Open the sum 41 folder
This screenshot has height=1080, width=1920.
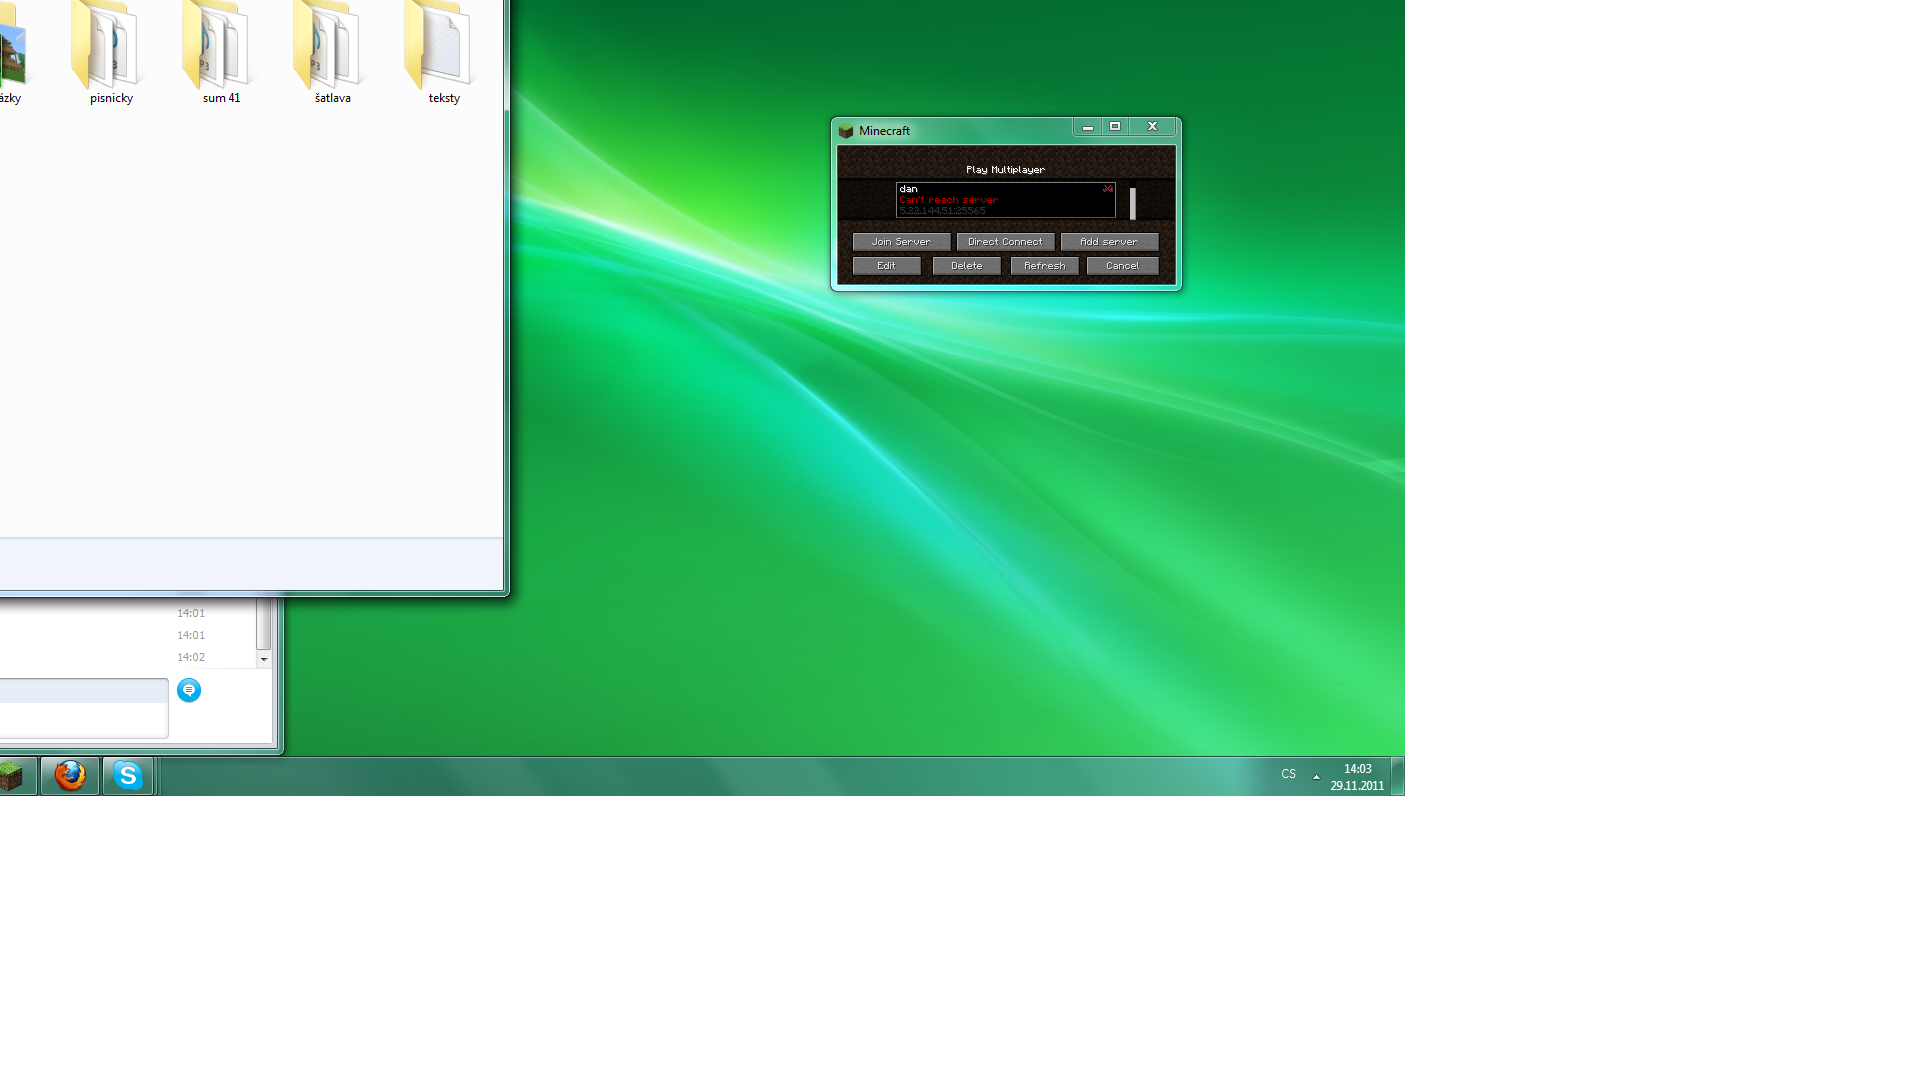(221, 52)
